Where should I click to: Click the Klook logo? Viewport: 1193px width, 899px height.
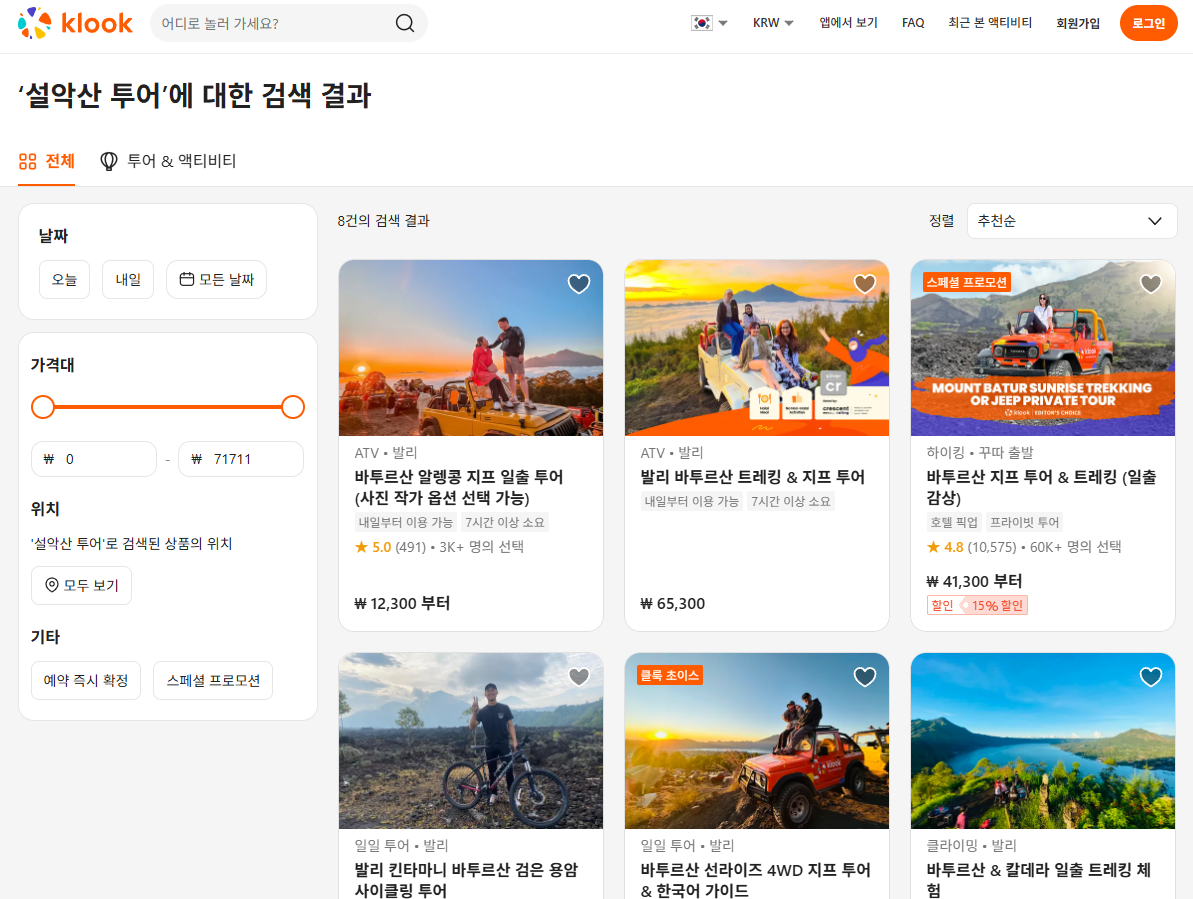pyautogui.click(x=75, y=24)
